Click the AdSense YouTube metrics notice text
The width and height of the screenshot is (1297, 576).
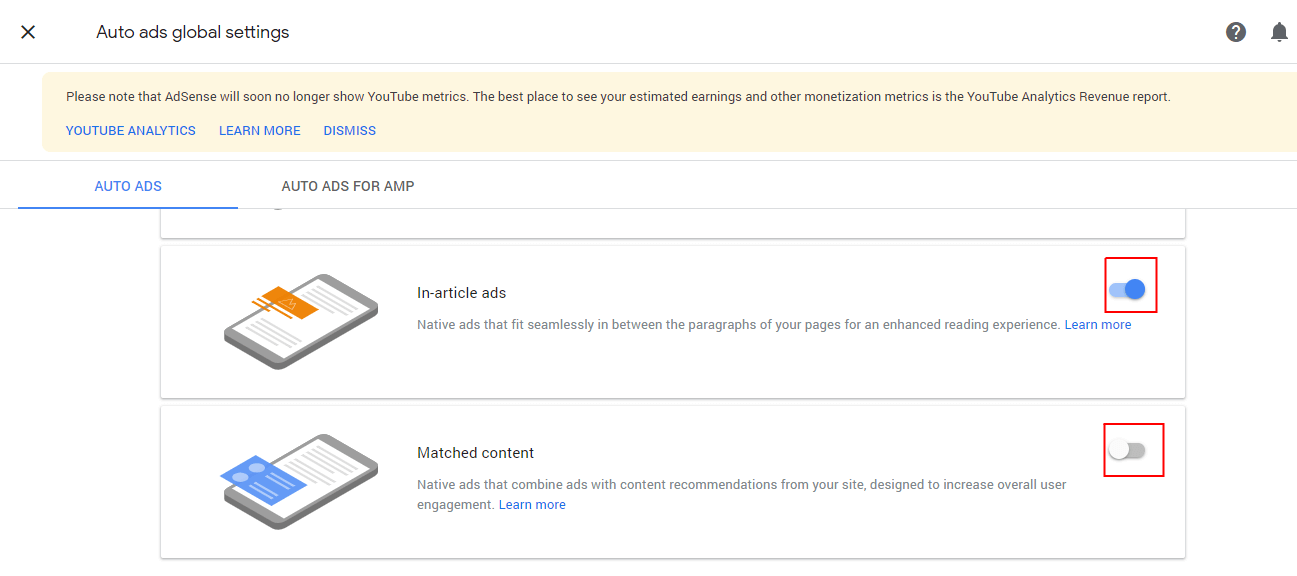coord(618,97)
